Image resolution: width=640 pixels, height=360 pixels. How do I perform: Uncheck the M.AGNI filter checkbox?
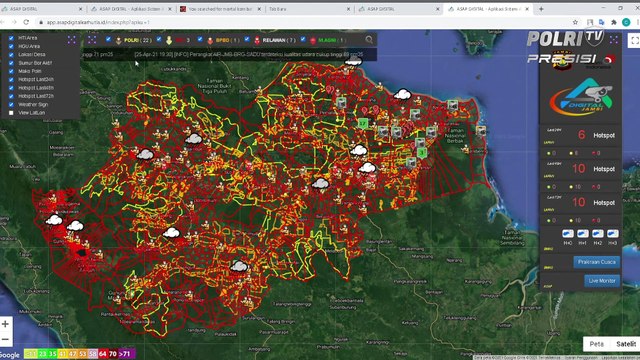303,39
